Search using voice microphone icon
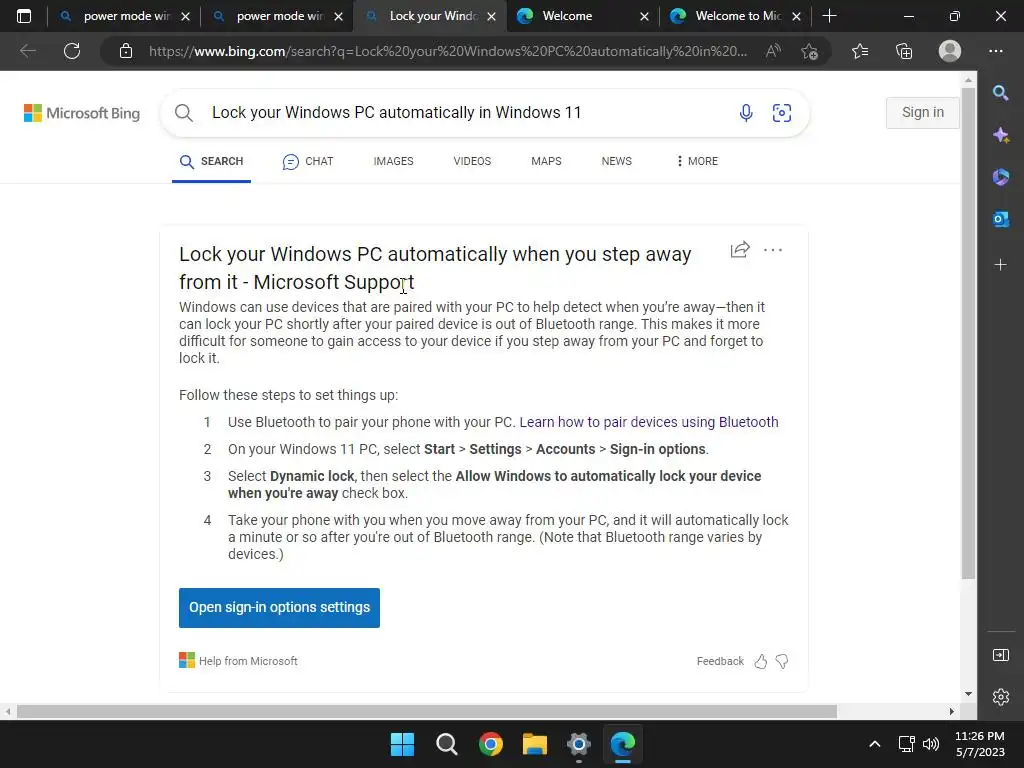1024x768 pixels. (746, 113)
